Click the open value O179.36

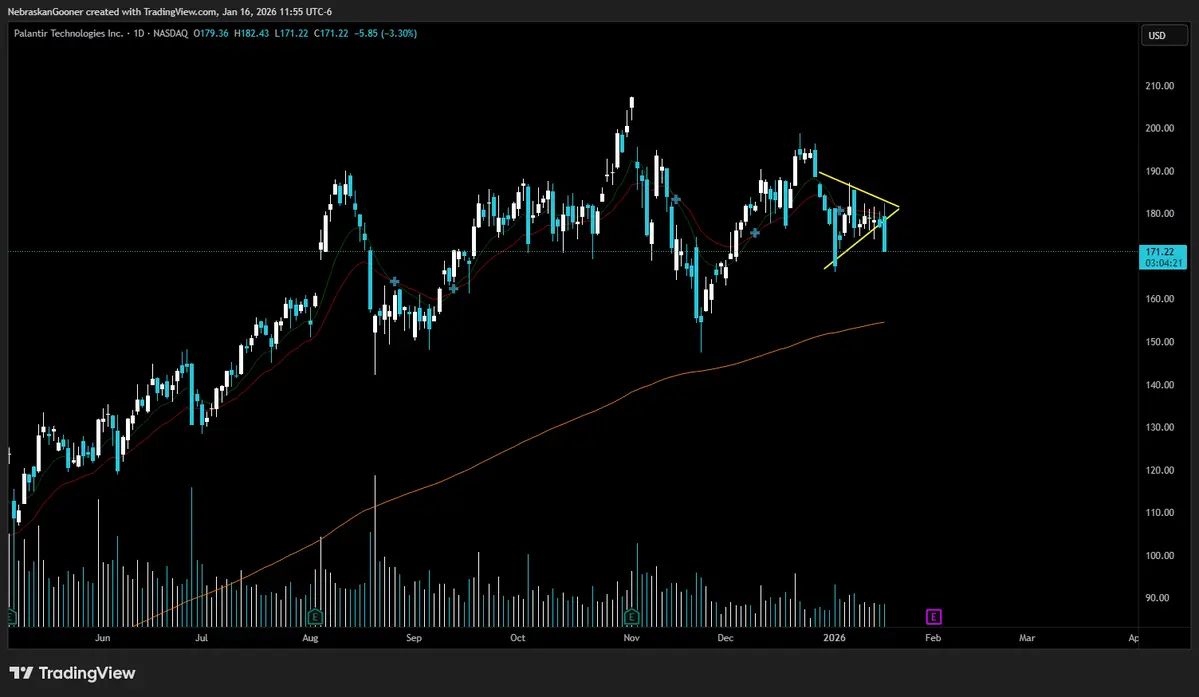point(211,34)
